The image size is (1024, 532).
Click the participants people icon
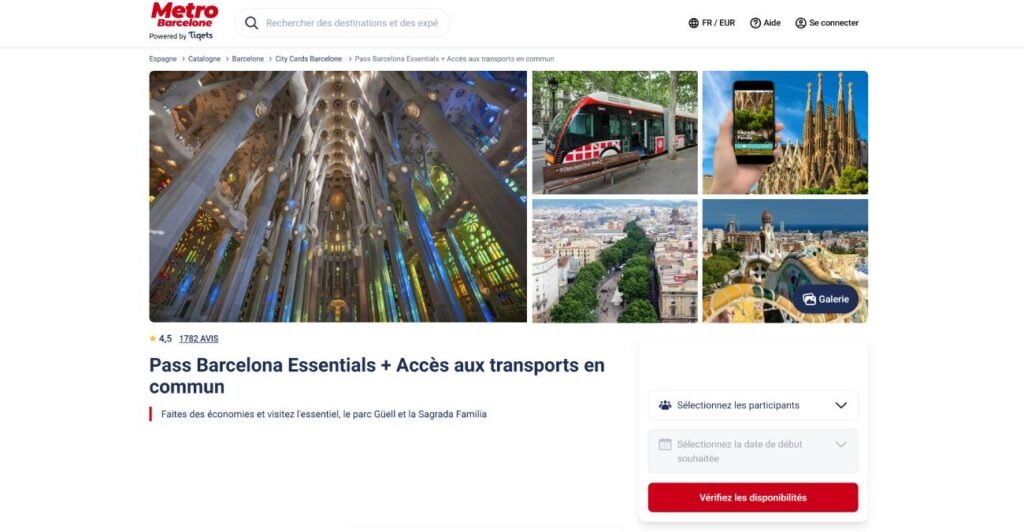coord(665,405)
